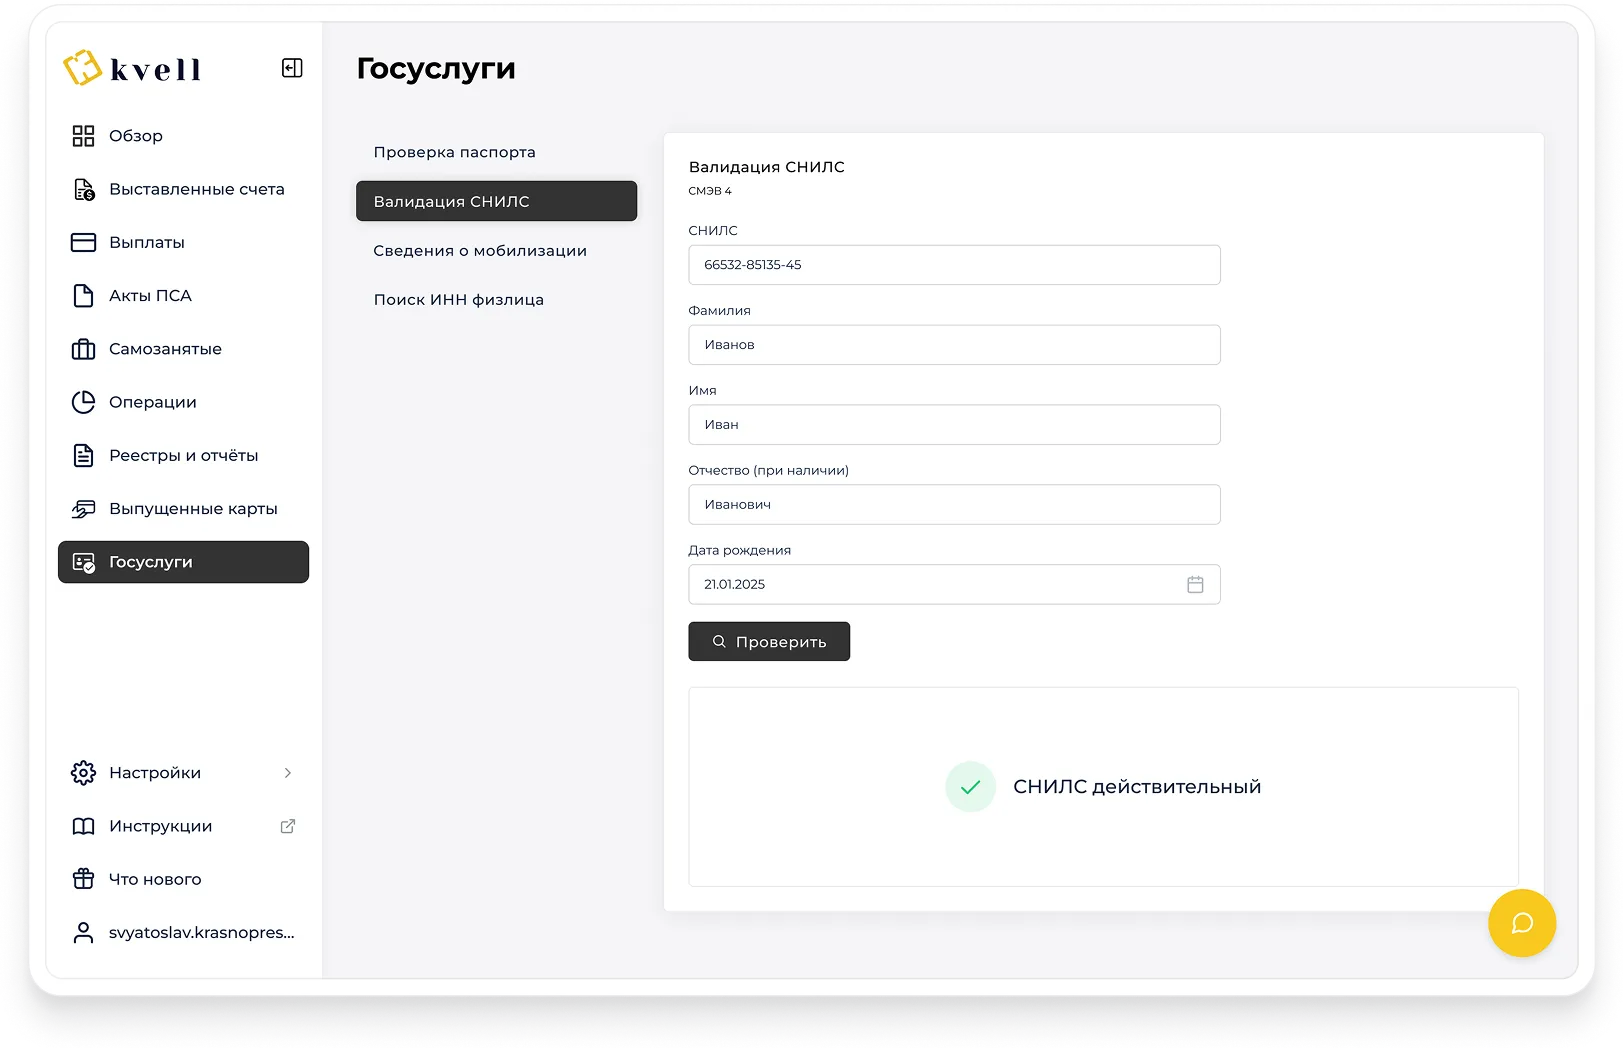
Task: Click the Операции pie chart icon
Action: tap(84, 402)
